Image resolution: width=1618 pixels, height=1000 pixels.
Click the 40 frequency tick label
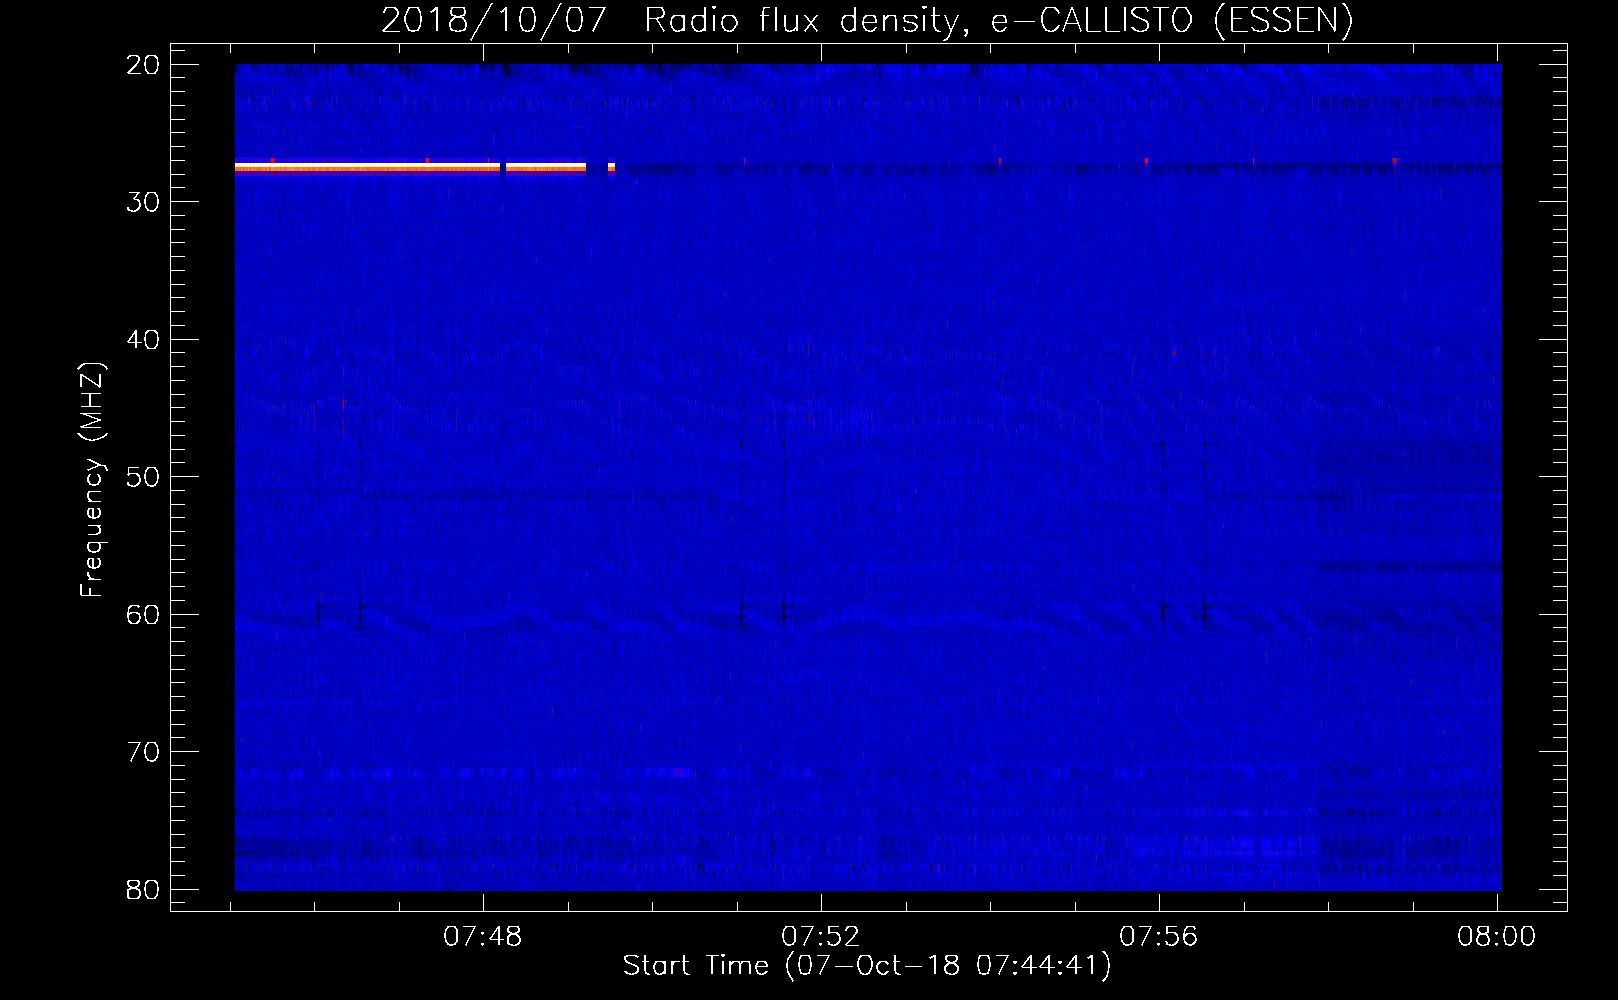pos(143,340)
